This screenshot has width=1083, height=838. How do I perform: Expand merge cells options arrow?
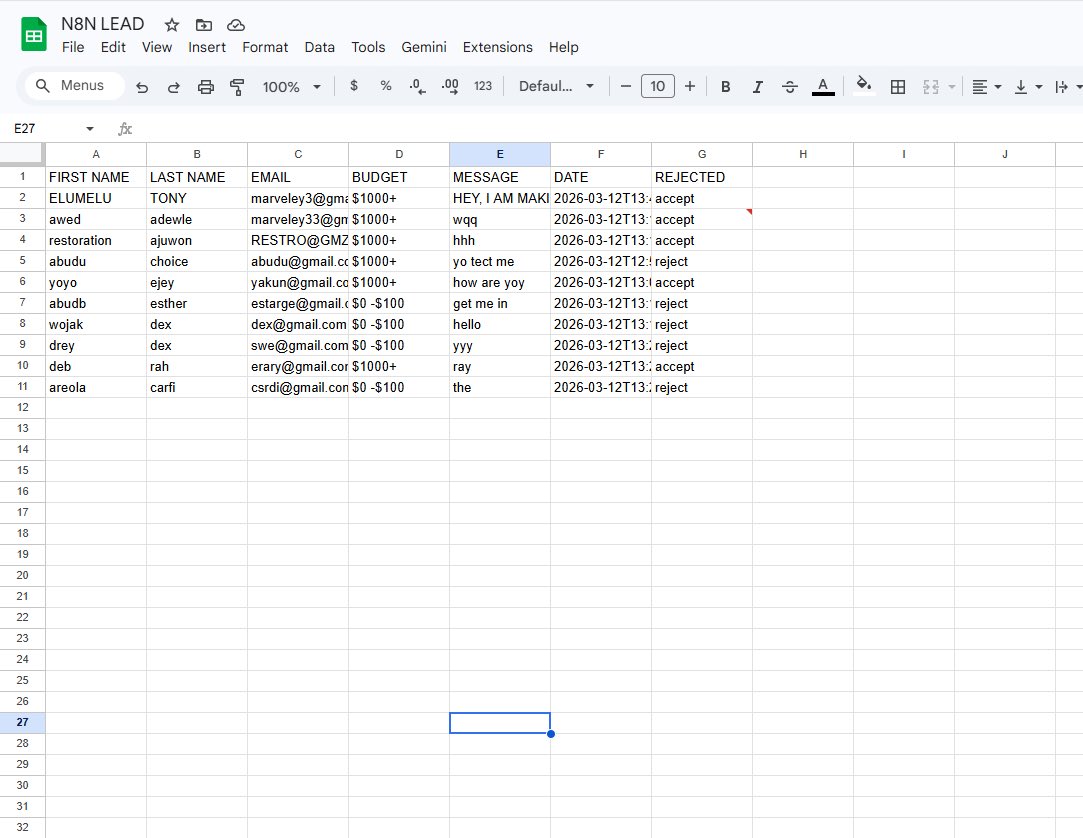pos(952,87)
